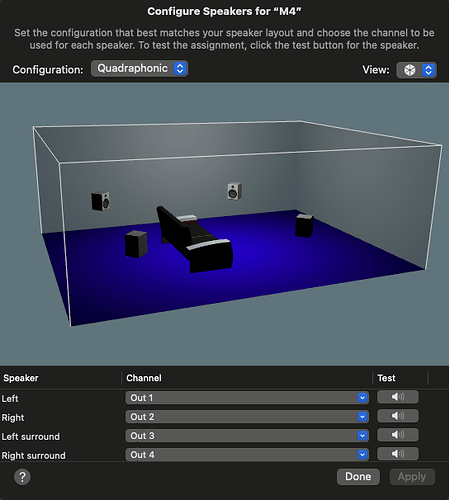
Task: Click the Apply button
Action: click(412, 477)
